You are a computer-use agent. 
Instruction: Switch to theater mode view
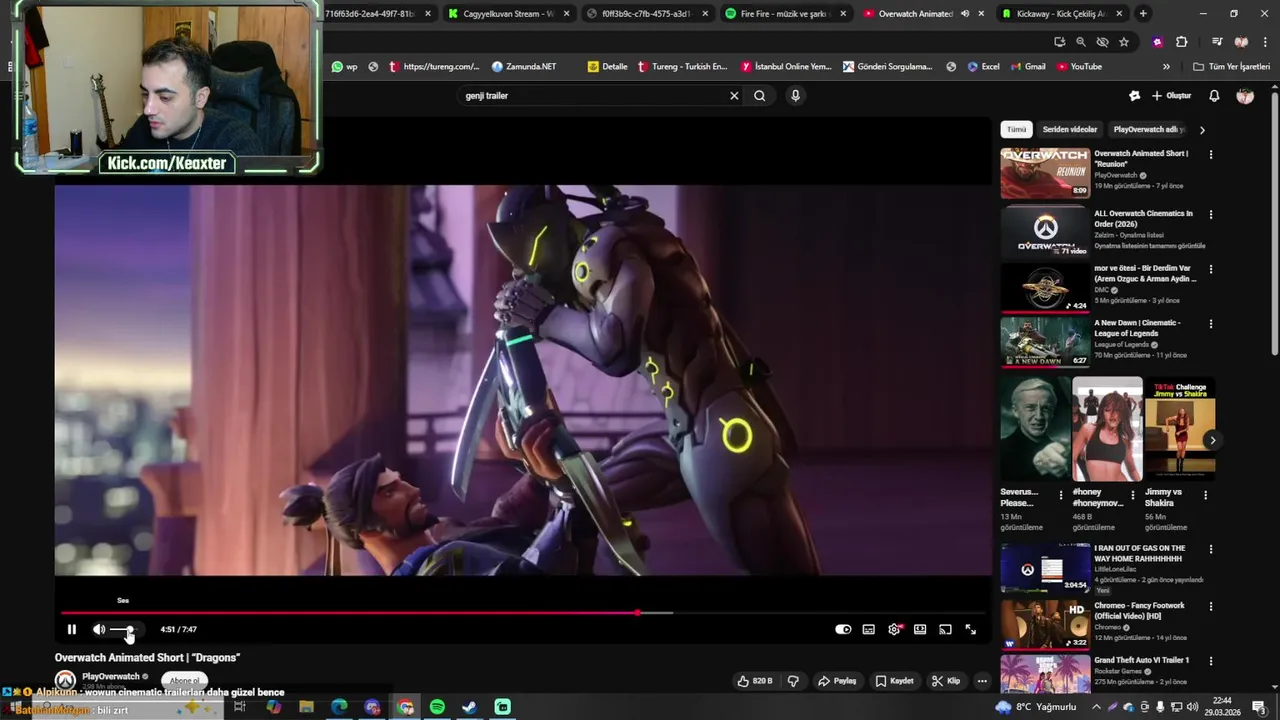point(920,629)
